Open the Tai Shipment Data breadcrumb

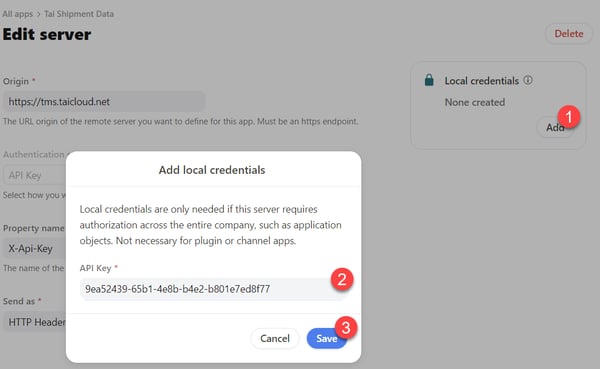point(79,14)
